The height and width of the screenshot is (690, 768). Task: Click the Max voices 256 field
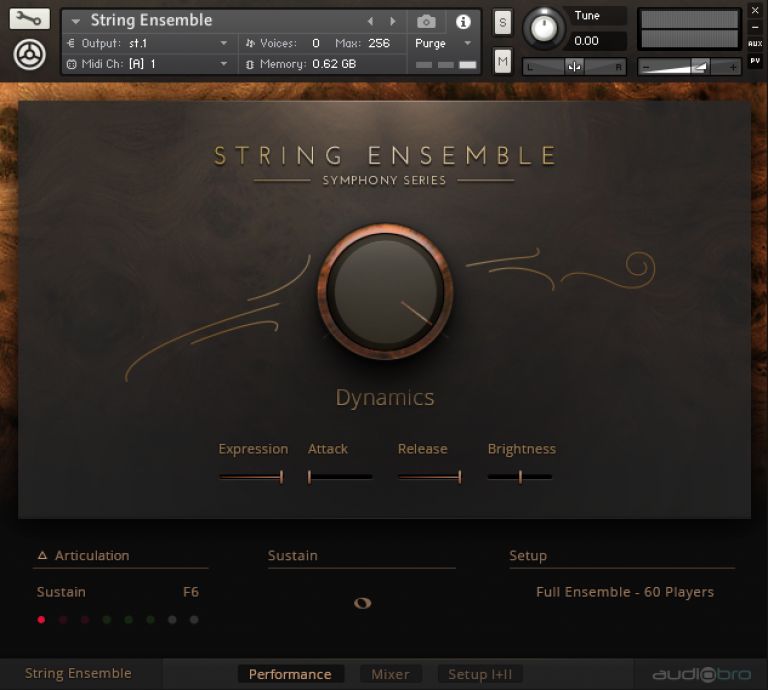pos(379,43)
